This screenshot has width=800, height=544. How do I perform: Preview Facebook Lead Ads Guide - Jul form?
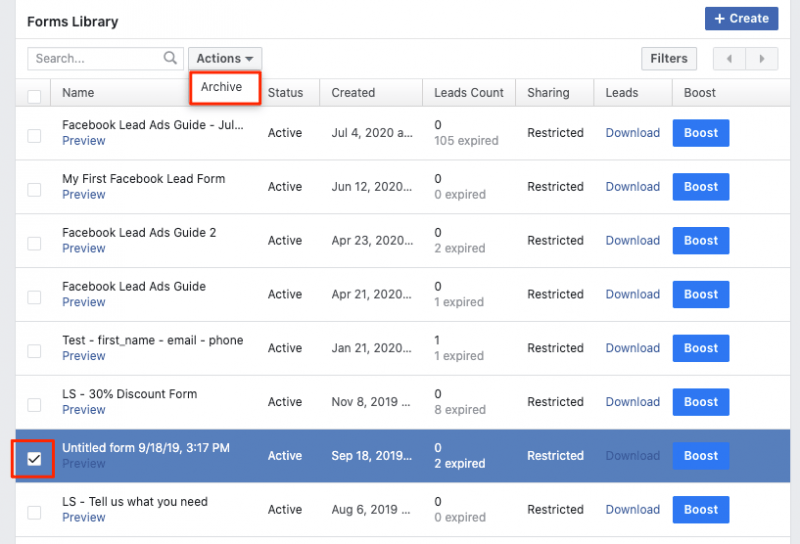(x=84, y=141)
